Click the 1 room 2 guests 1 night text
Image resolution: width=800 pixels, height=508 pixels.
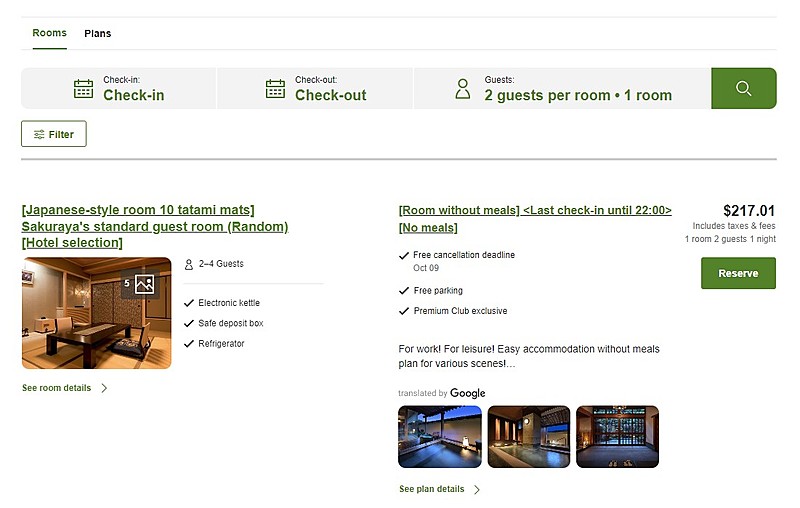click(730, 239)
